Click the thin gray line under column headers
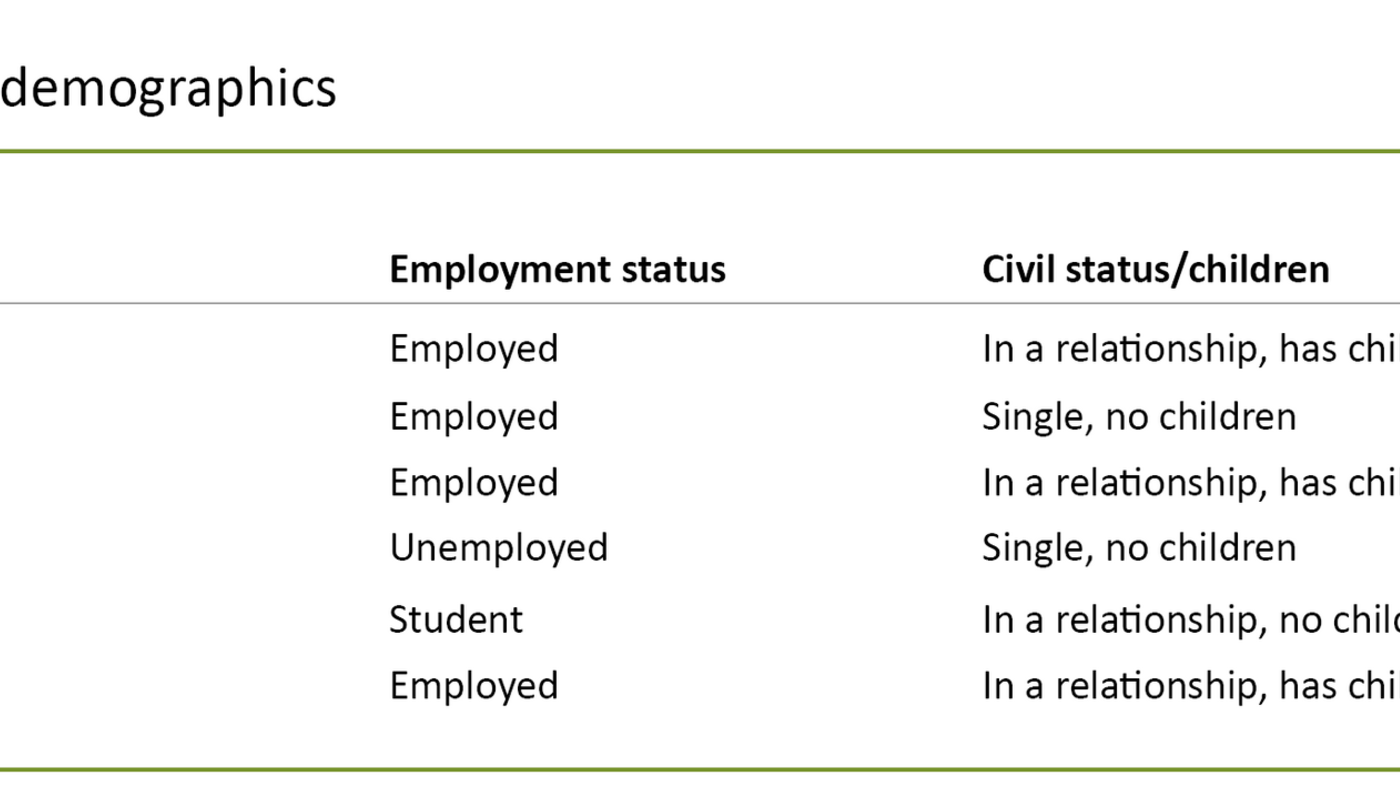 point(700,303)
